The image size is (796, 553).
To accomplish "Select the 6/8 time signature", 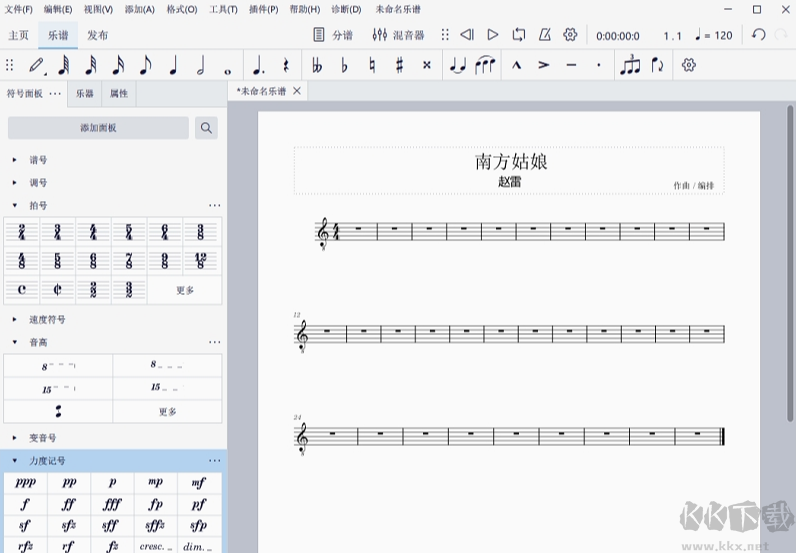I will coord(93,261).
